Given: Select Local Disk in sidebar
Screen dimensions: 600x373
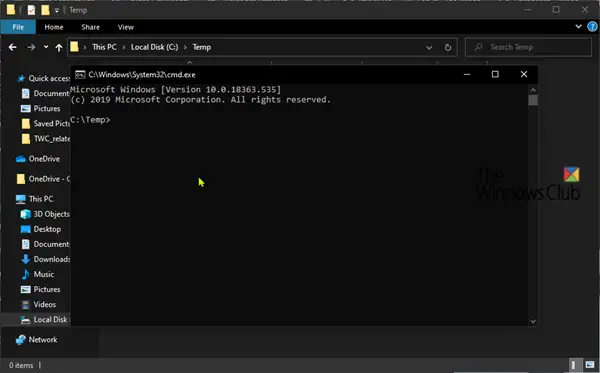Looking at the screenshot, I should [44, 319].
